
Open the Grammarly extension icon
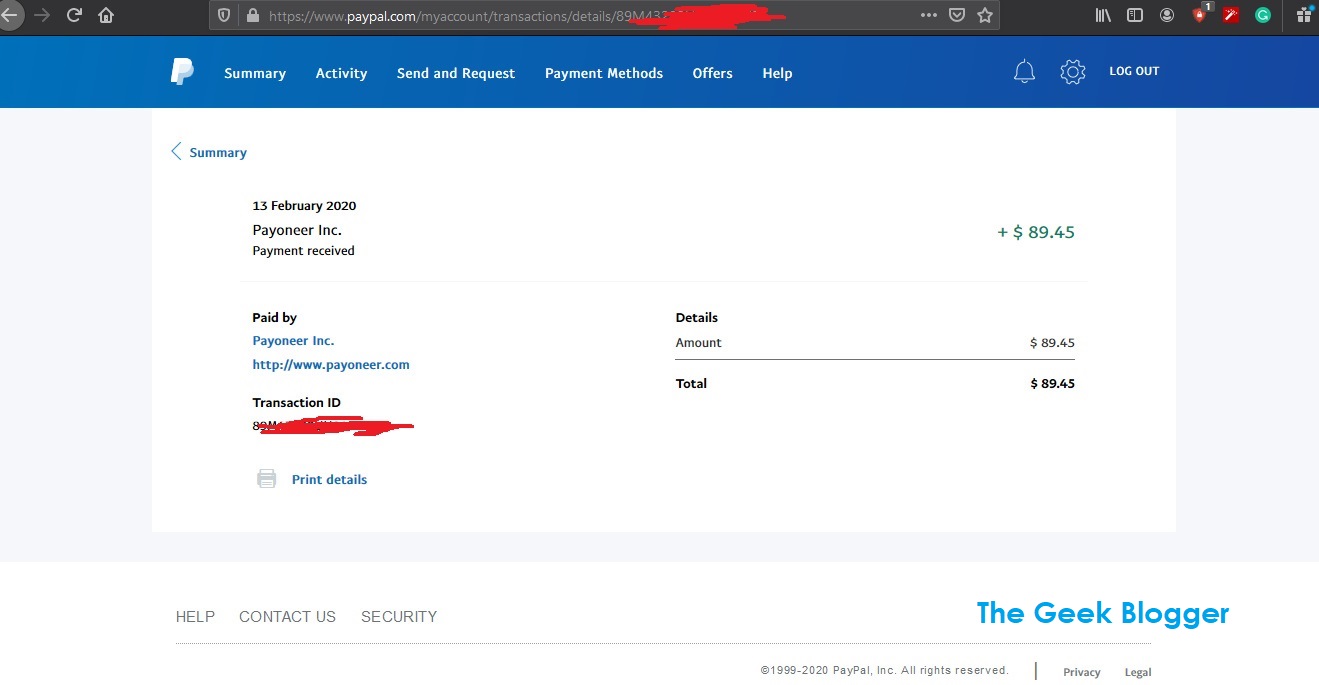1263,15
